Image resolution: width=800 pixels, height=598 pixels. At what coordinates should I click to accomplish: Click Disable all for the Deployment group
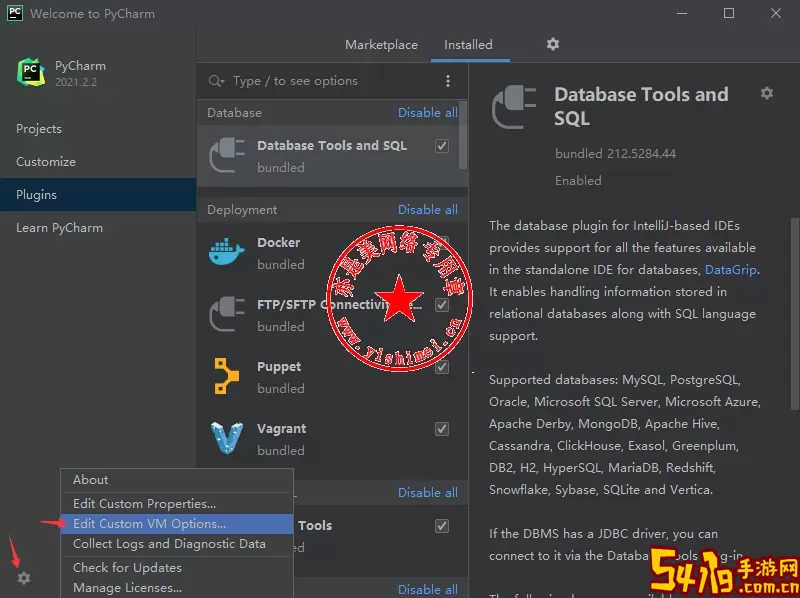pos(428,210)
